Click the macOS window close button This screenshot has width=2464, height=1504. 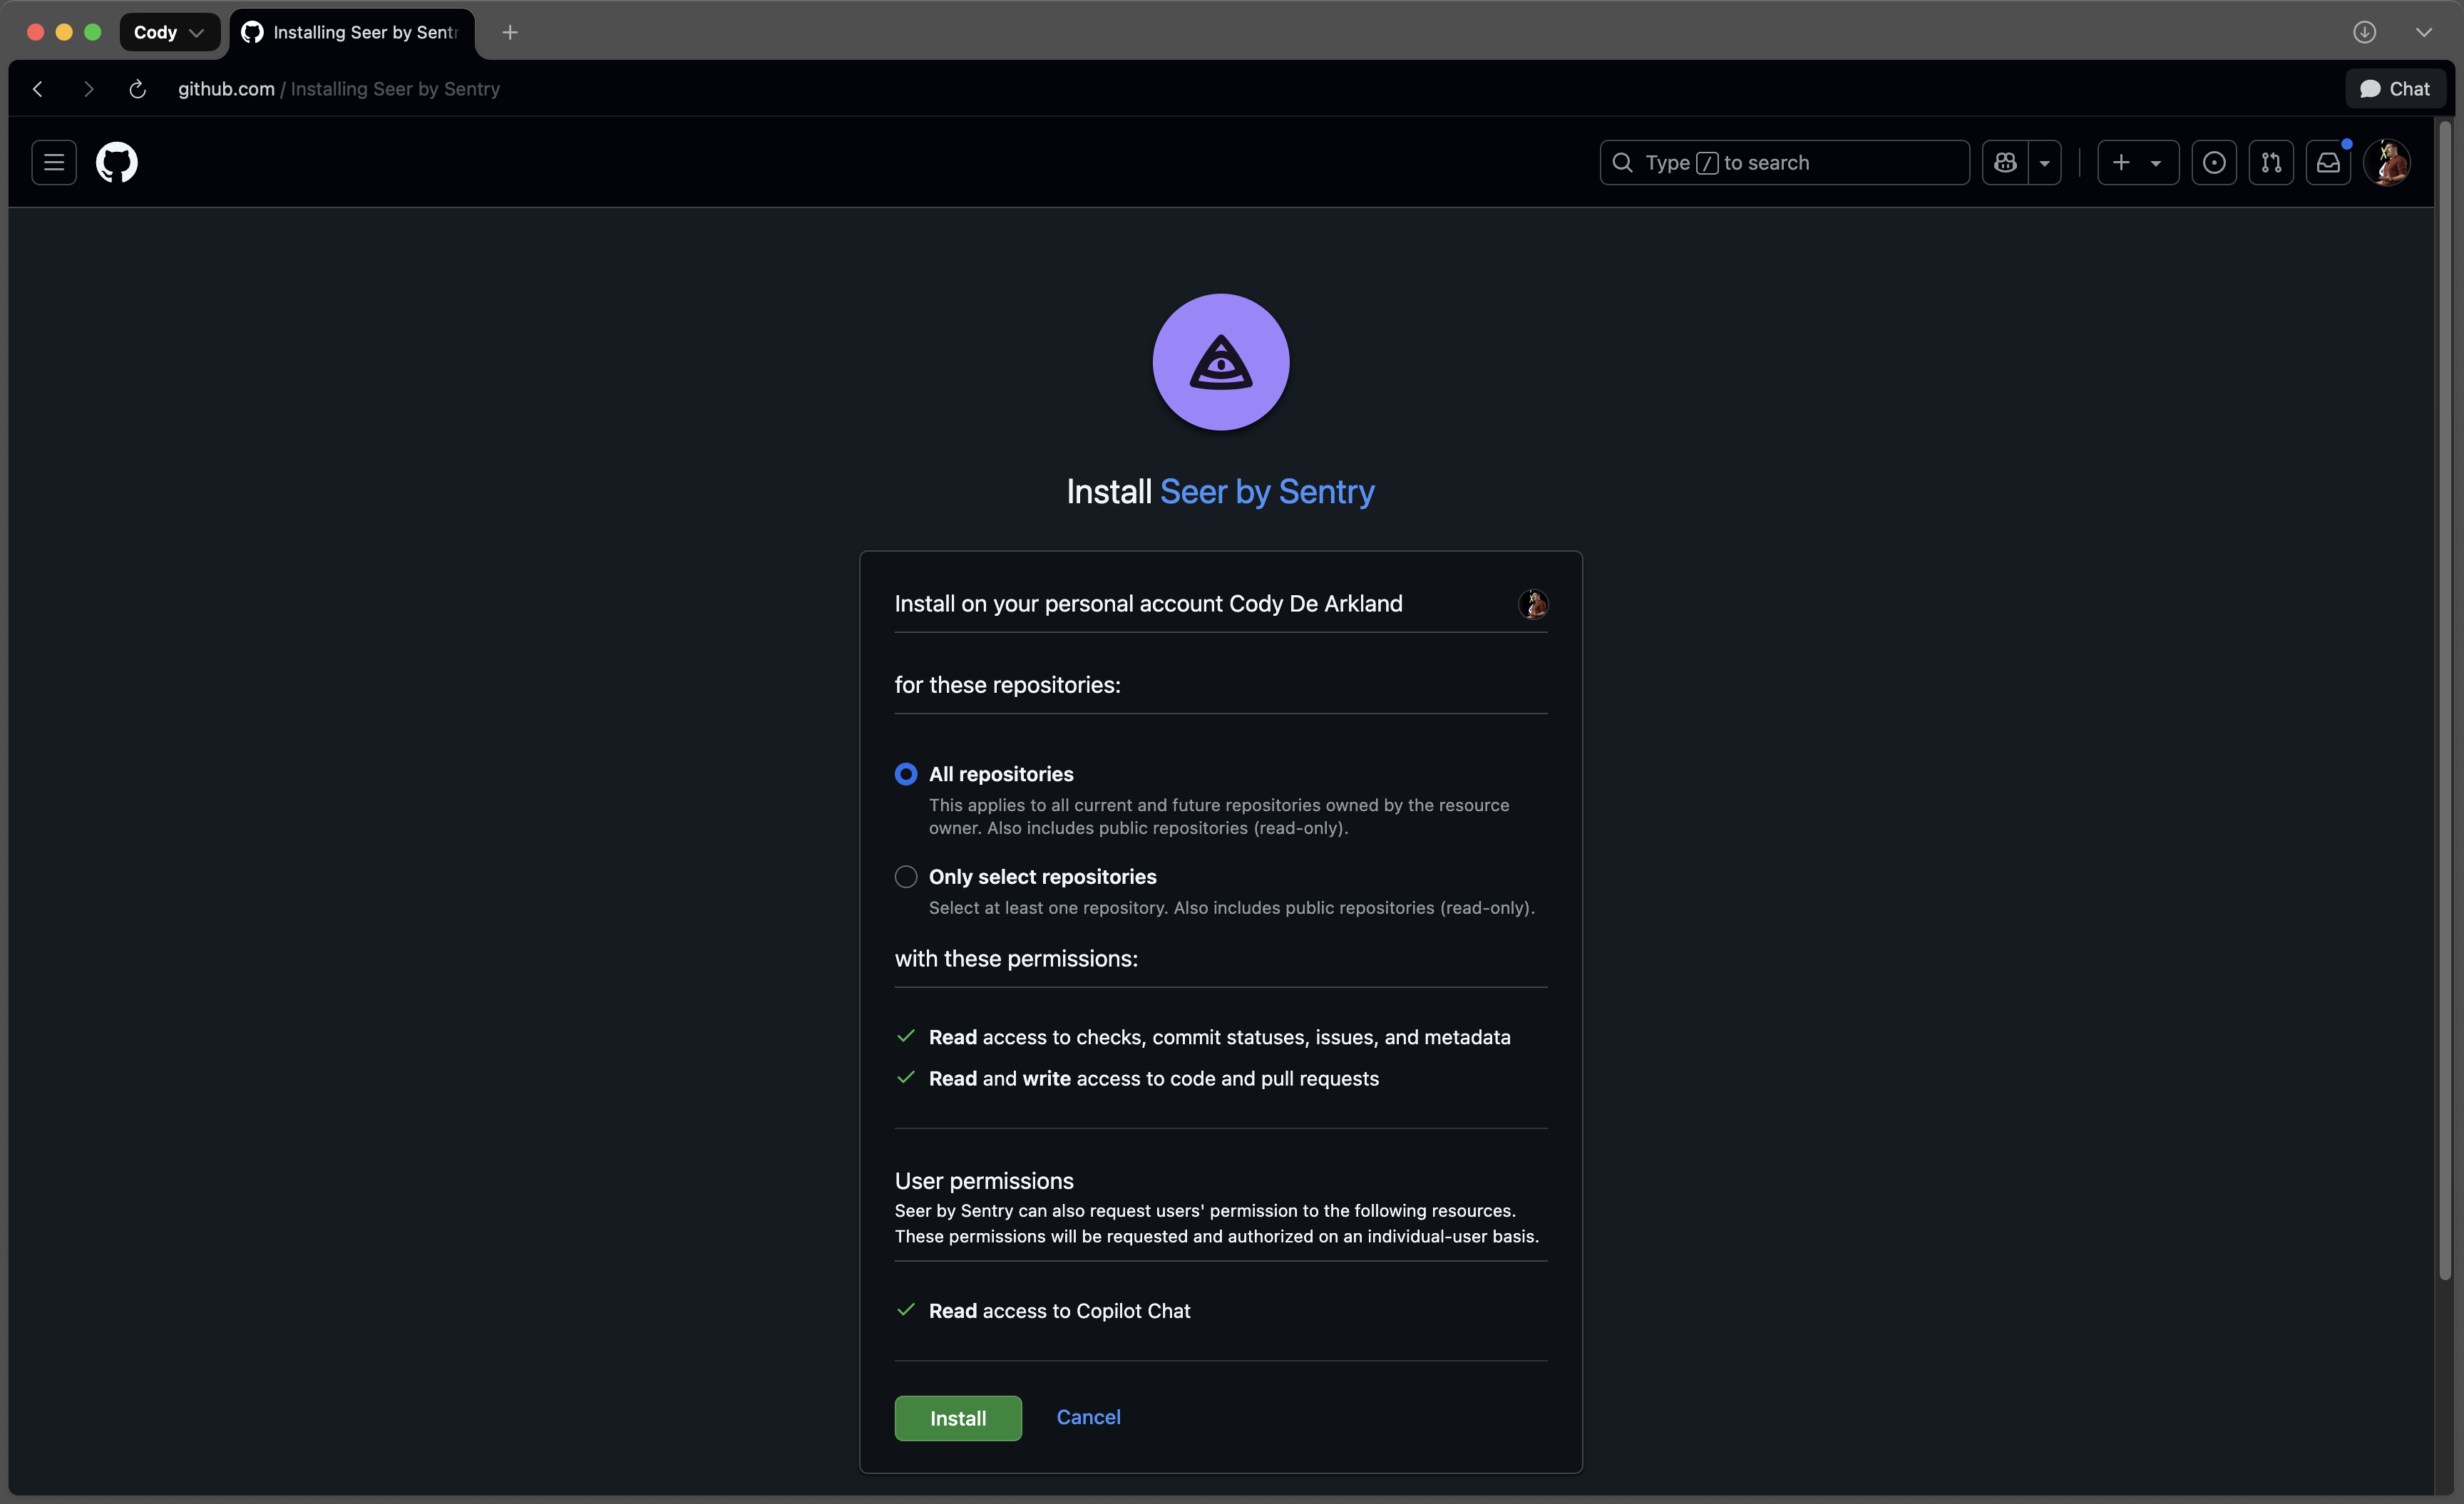[x=35, y=32]
